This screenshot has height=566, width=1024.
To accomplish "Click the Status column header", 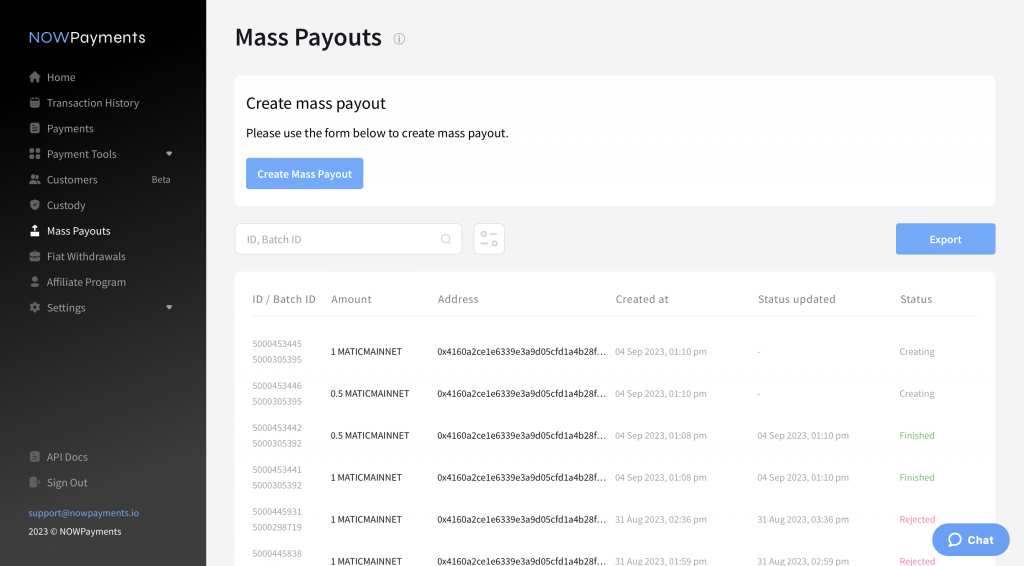I will (x=916, y=299).
